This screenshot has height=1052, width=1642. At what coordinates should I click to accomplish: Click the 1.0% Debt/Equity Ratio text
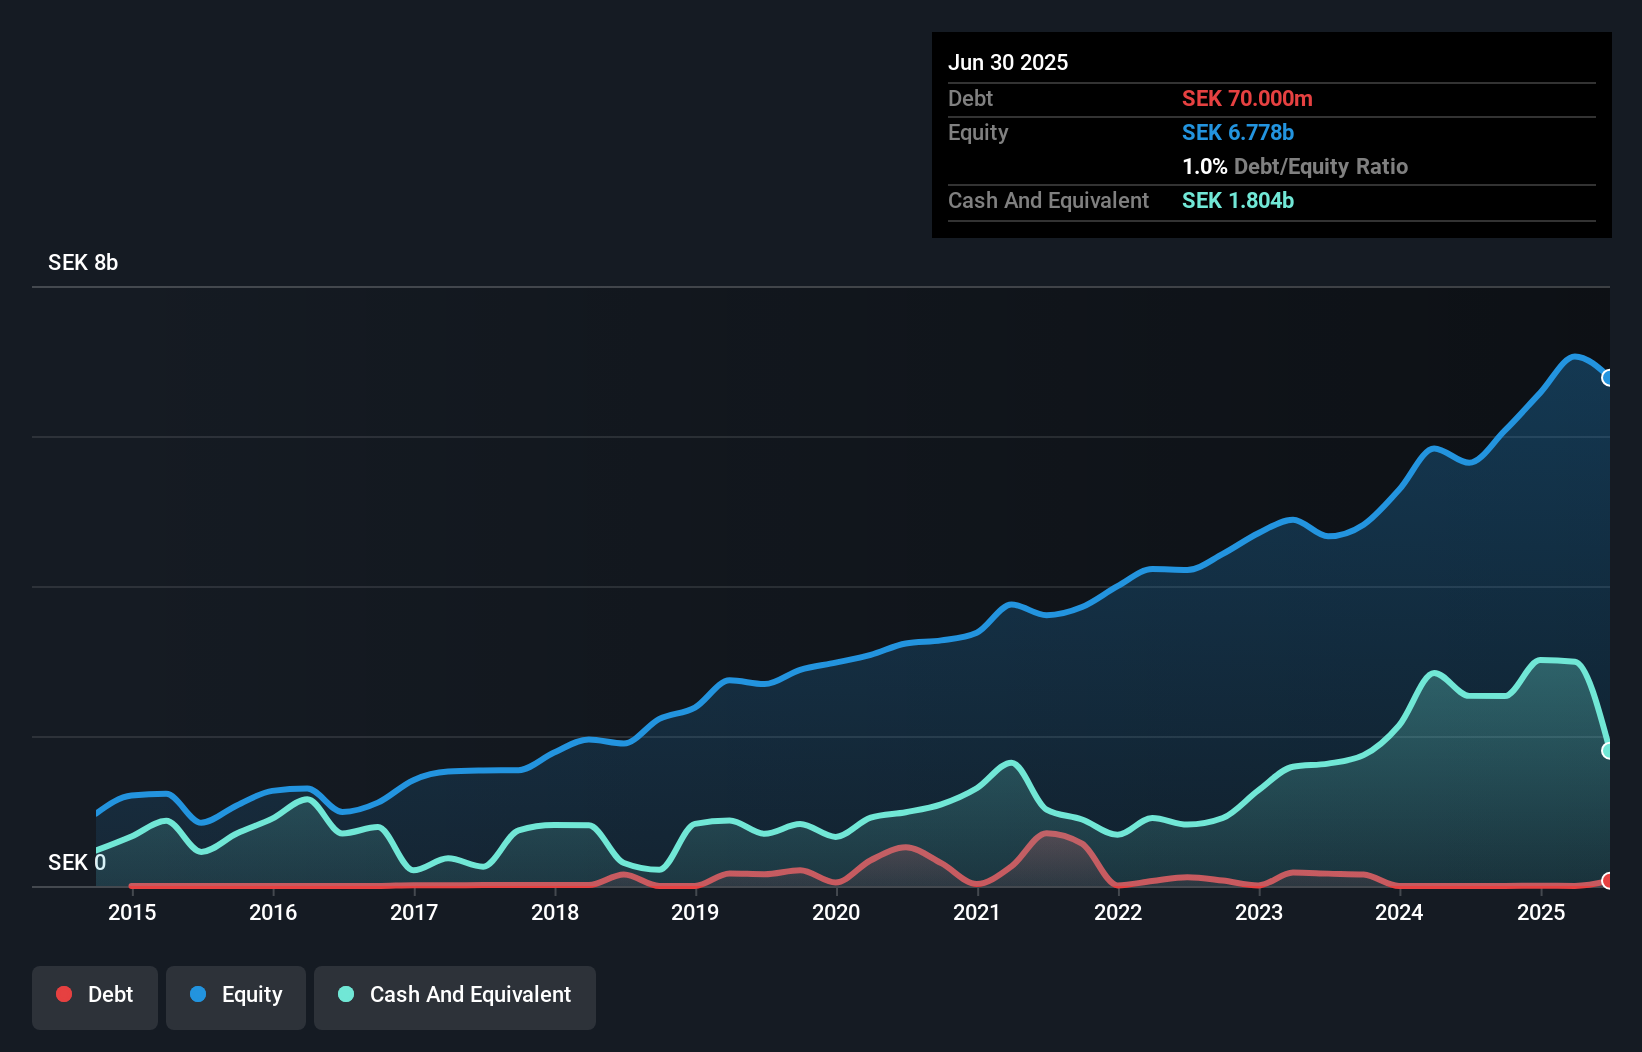(1295, 166)
